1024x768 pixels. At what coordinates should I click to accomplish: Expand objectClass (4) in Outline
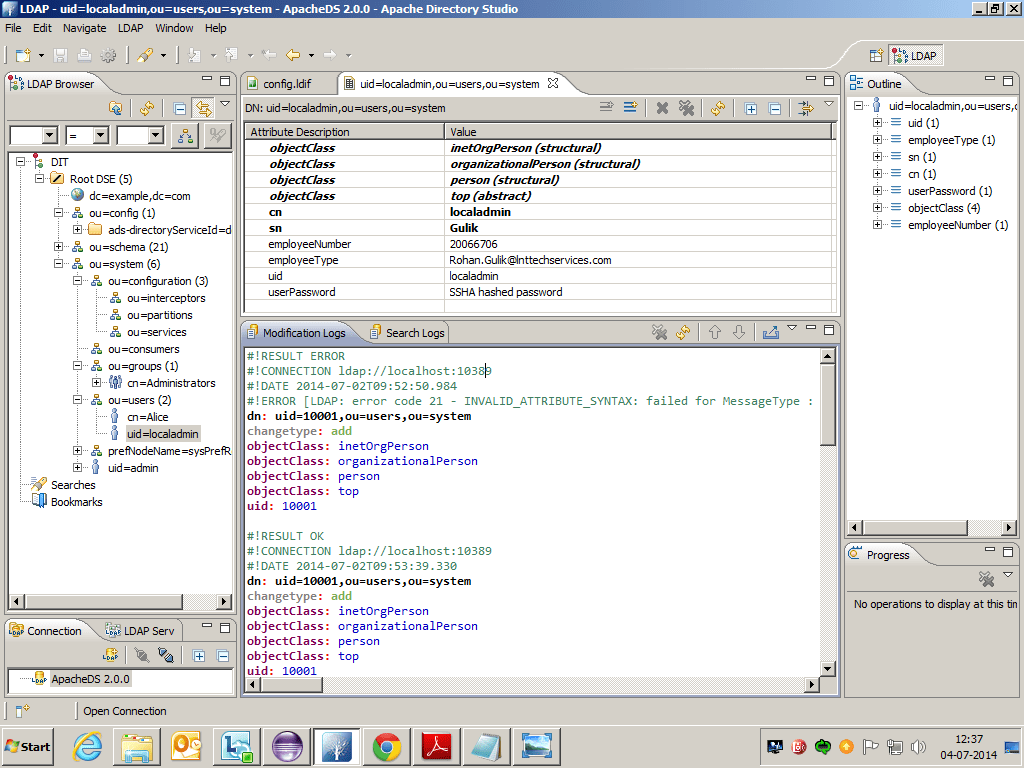point(877,208)
